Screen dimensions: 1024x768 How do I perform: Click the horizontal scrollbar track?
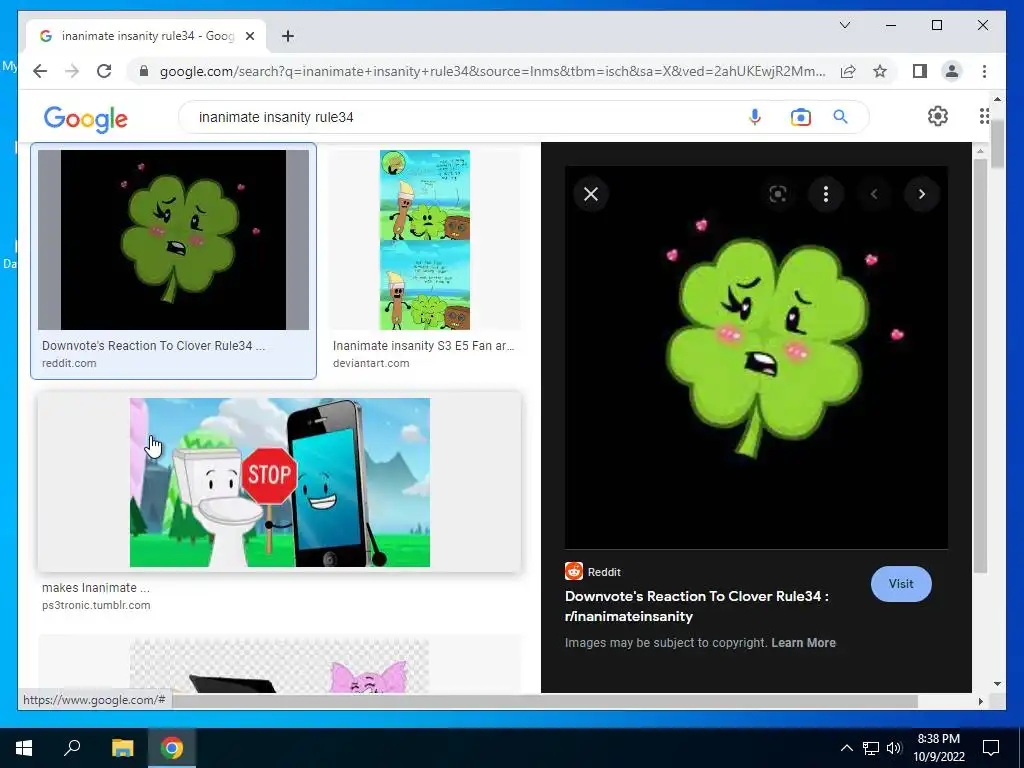(946, 701)
